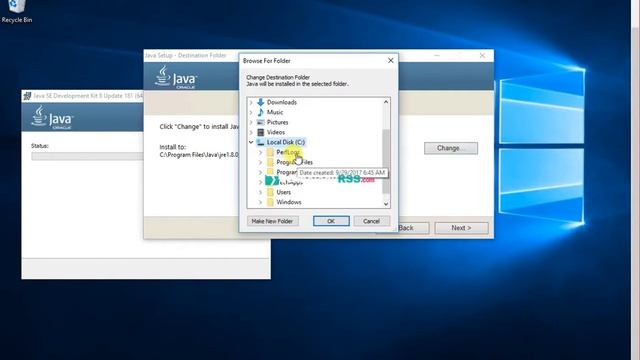
Task: Collapse the Local Disk (C:) node
Action: pos(251,142)
